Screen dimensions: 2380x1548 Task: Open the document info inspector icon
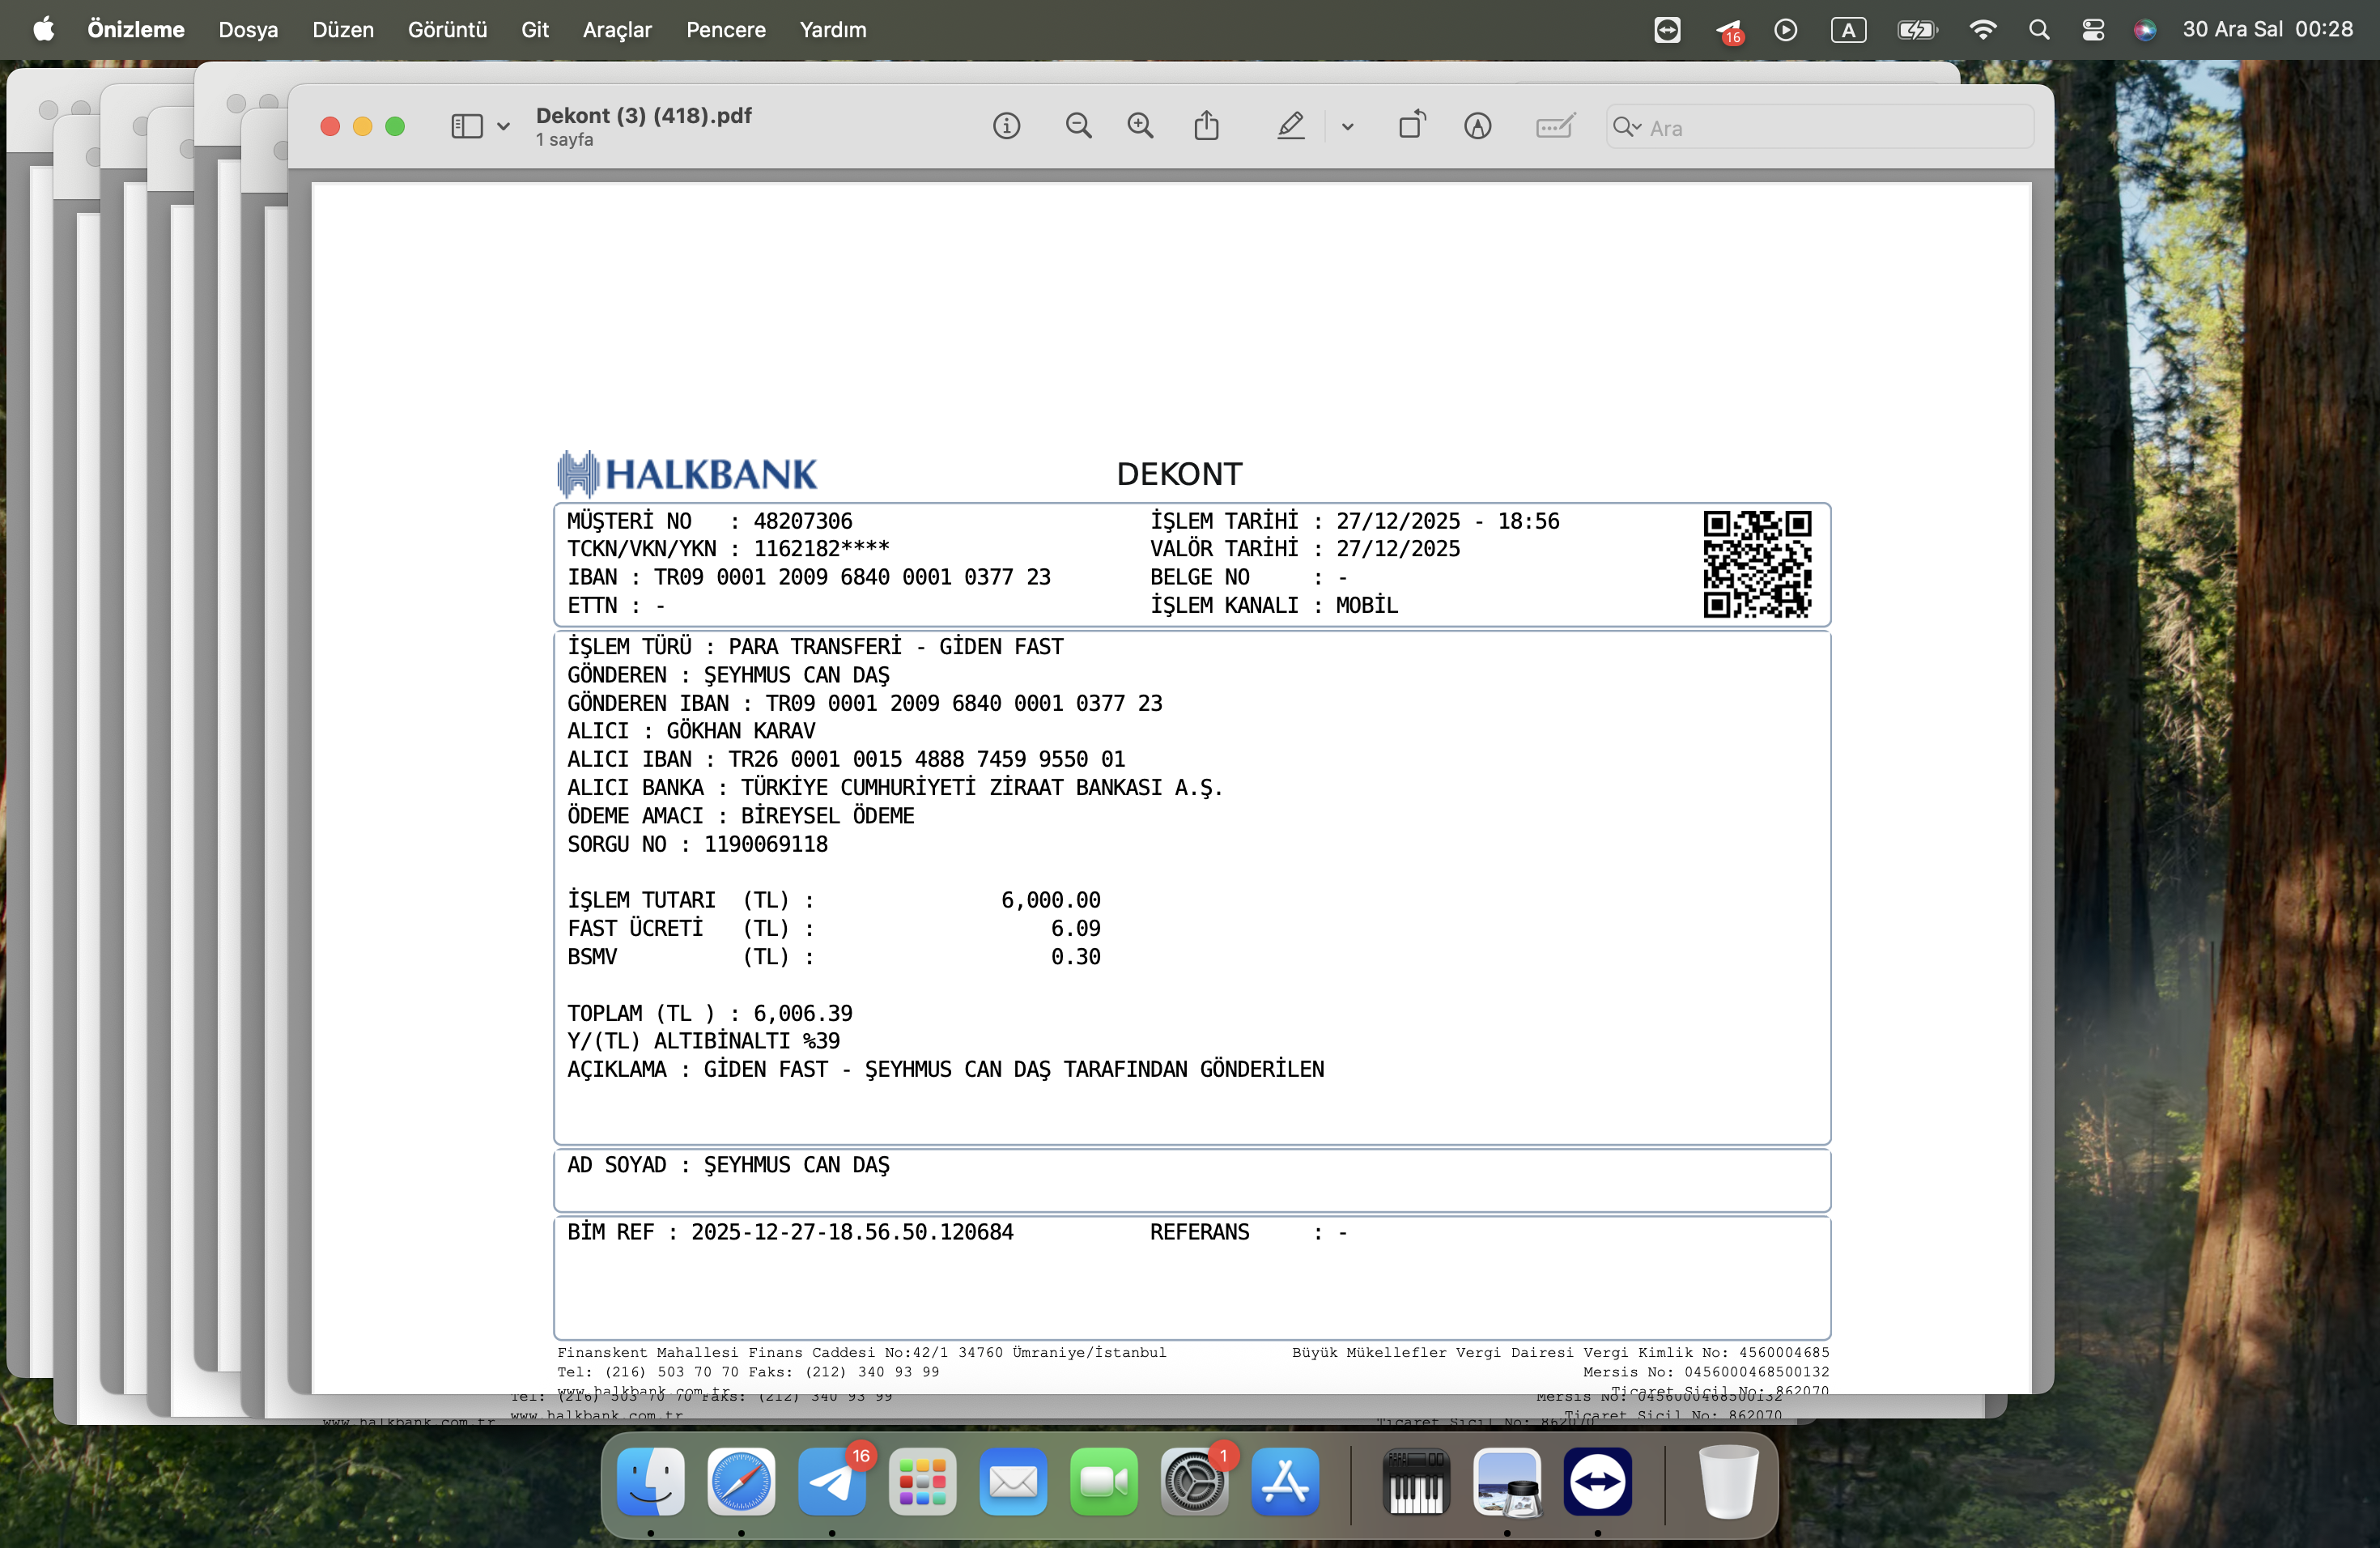click(1006, 126)
